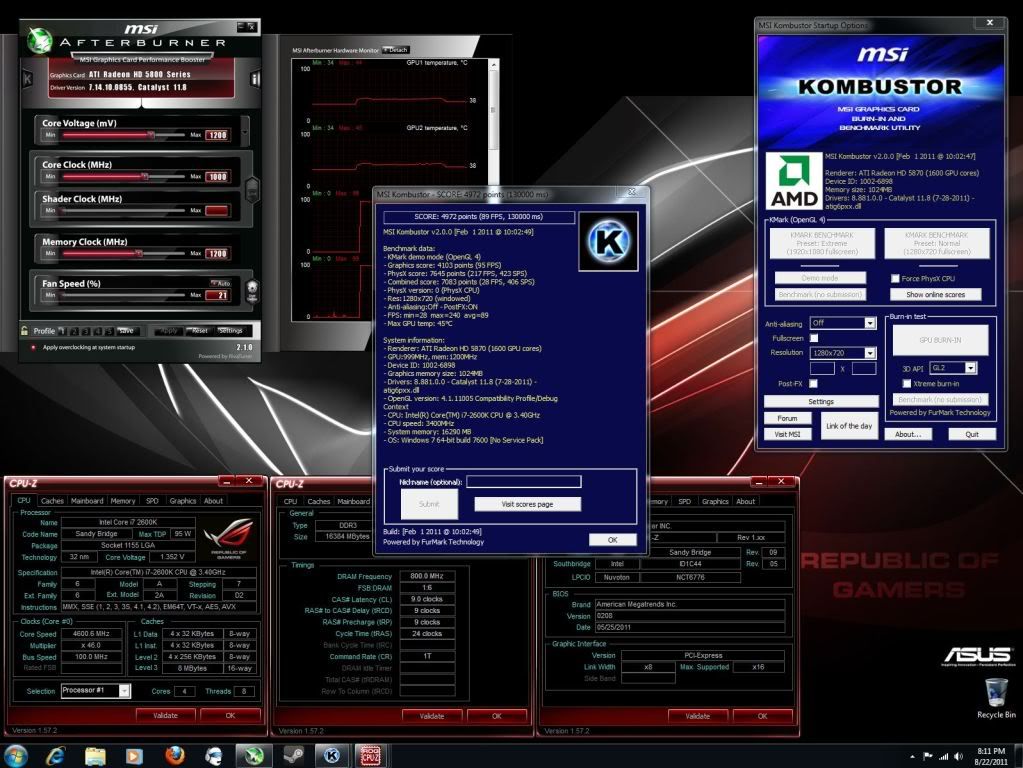This screenshot has width=1023, height=768.
Task: Click the ROG logo in CPU-Z
Action: point(228,539)
